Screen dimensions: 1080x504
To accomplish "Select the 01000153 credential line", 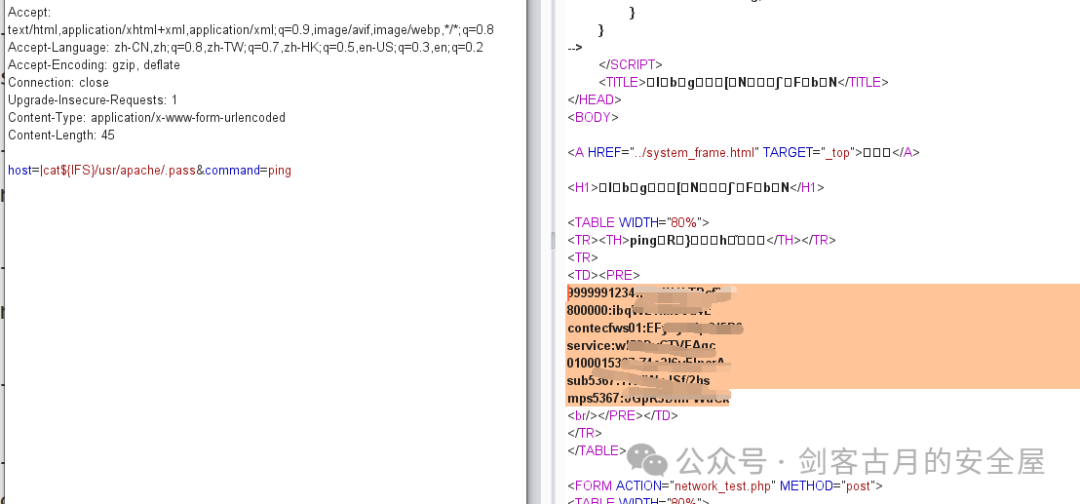I will point(647,363).
